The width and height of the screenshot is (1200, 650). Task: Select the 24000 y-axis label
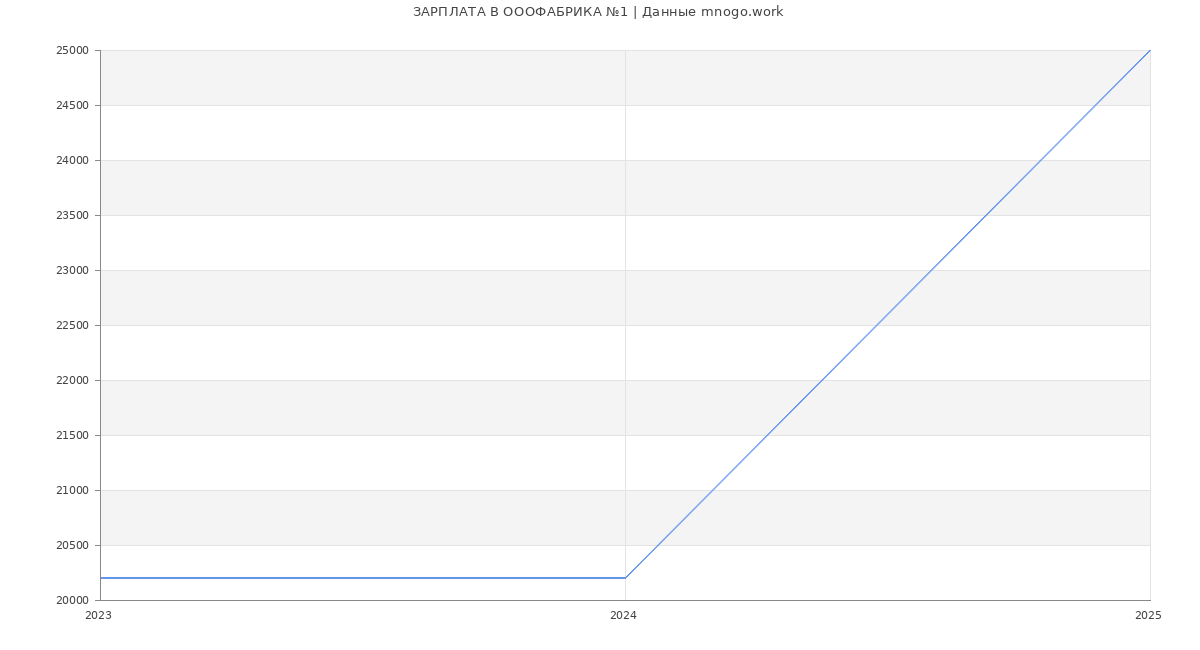(x=73, y=161)
